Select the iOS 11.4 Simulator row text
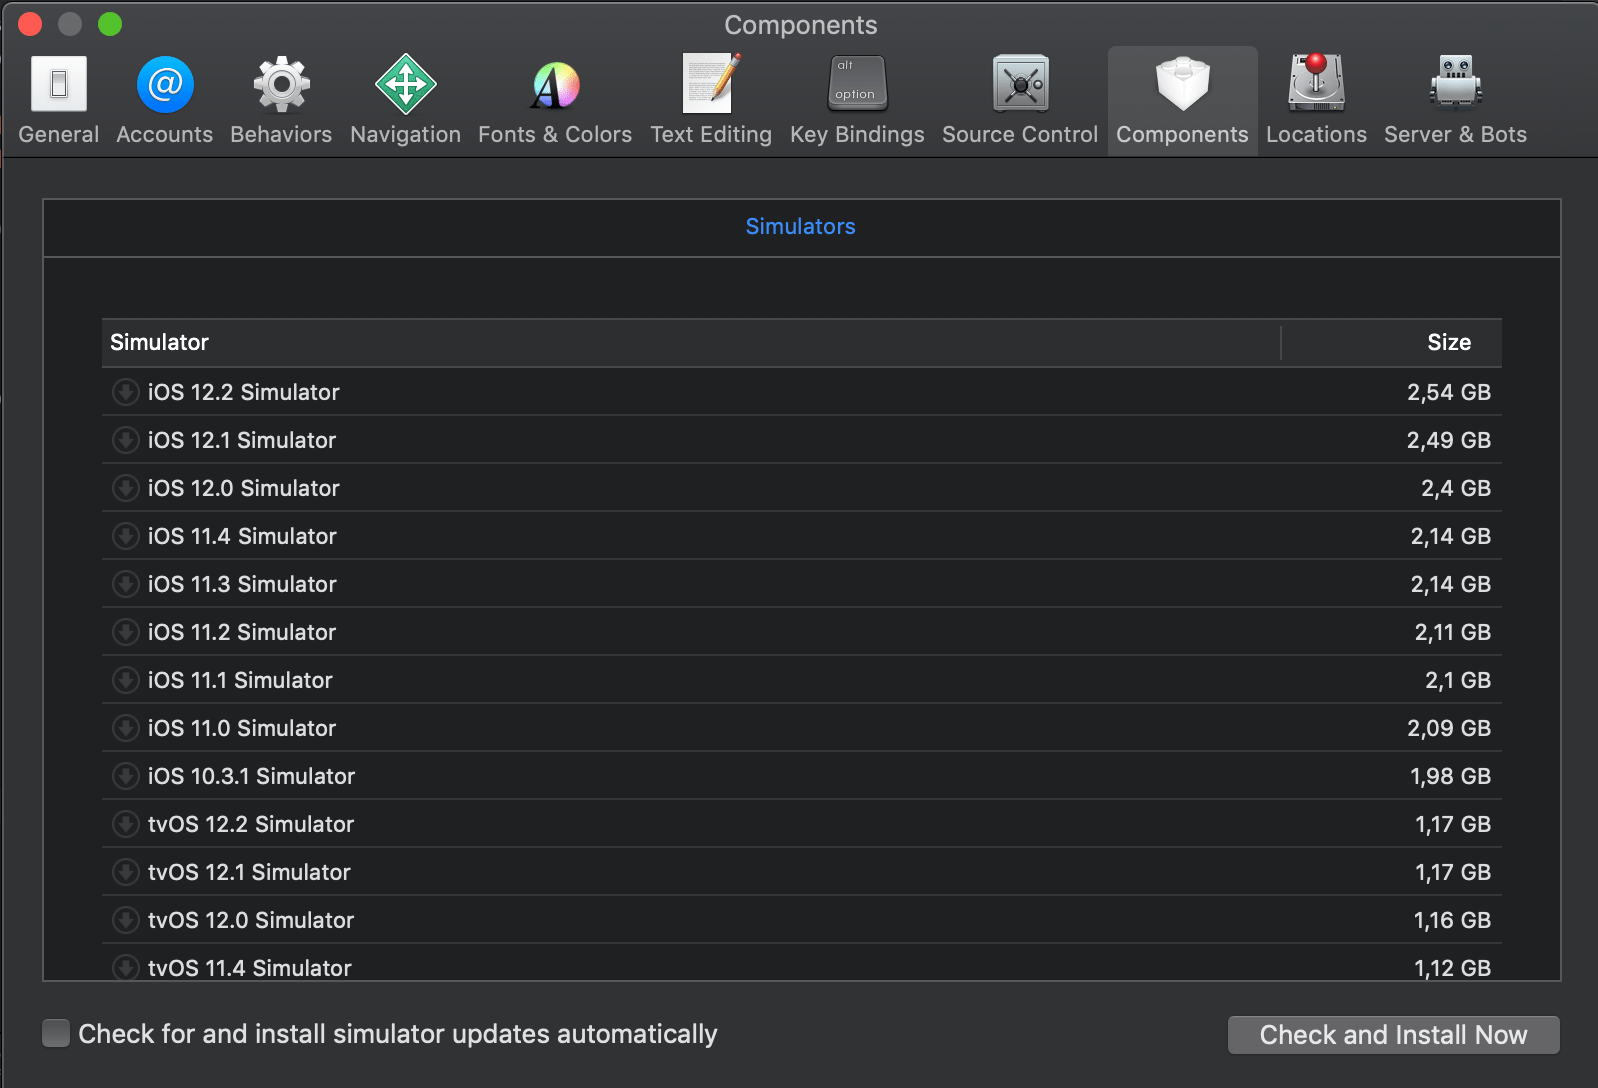1598x1088 pixels. coord(242,536)
